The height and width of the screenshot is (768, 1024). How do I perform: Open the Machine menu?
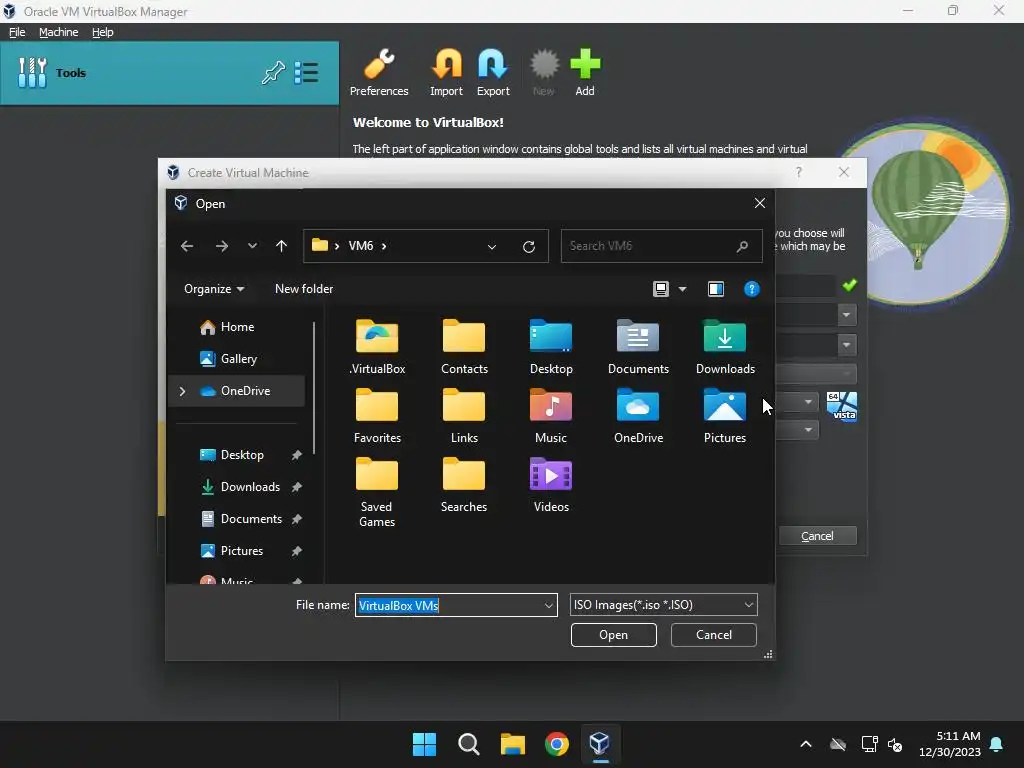[58, 32]
